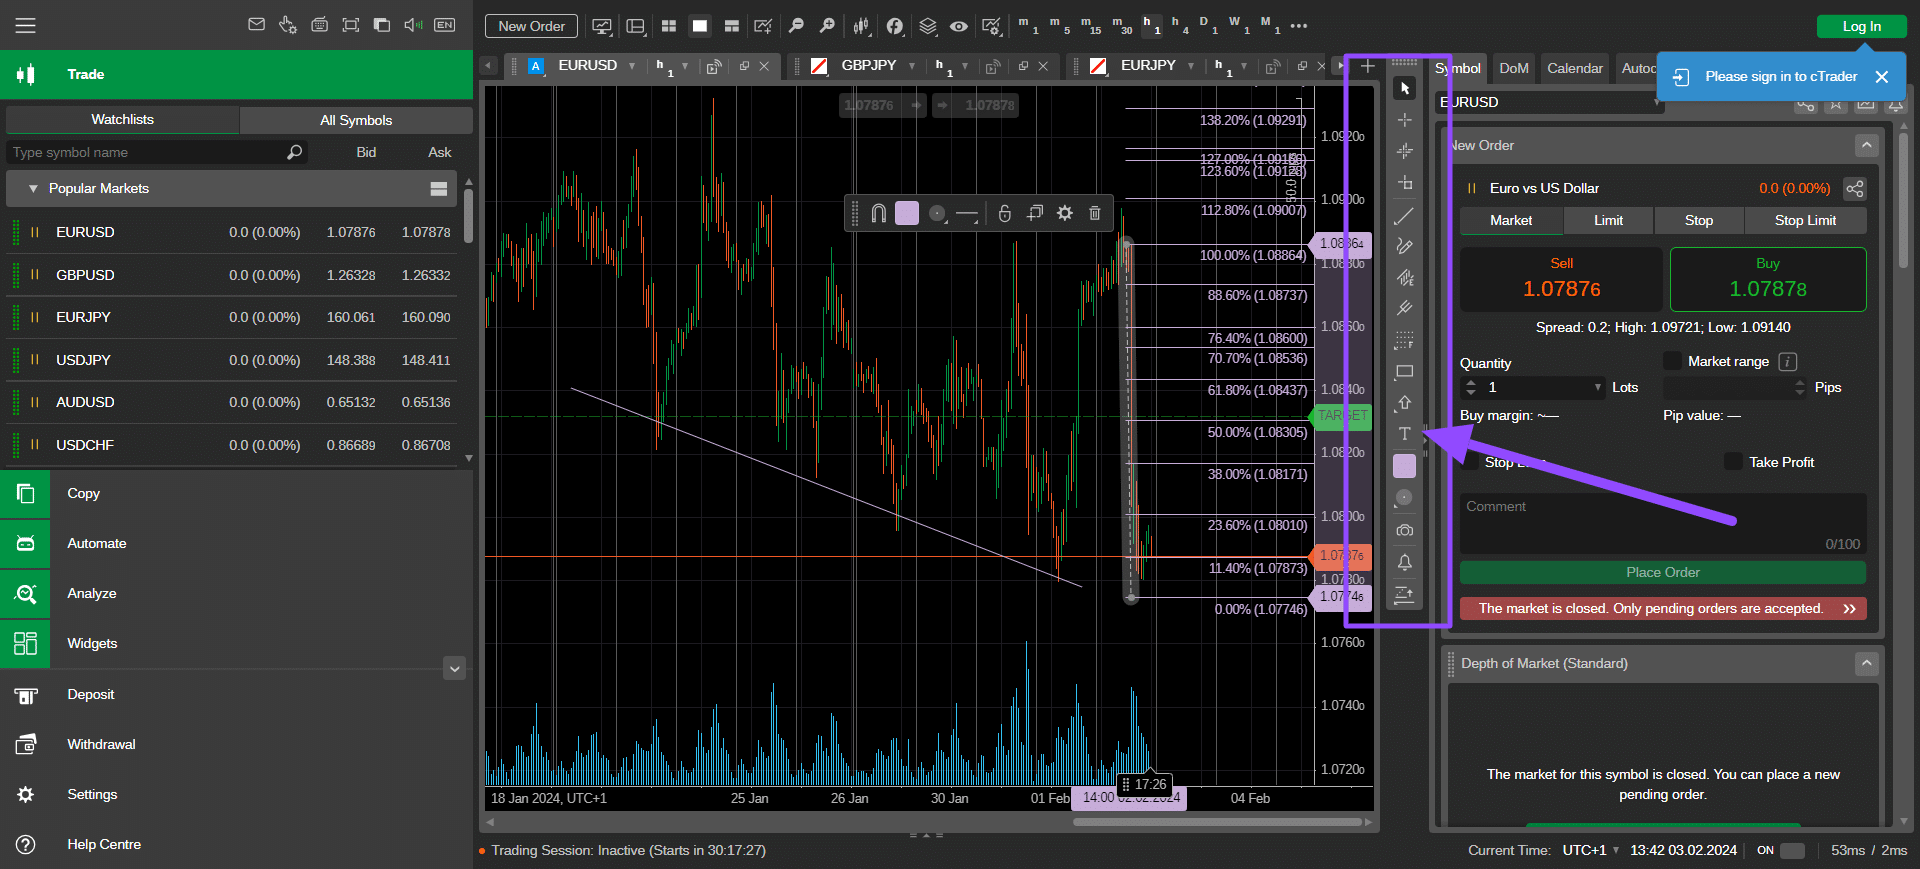The image size is (1920, 869).
Task: Open the mail inbox envelope icon
Action: point(257,25)
